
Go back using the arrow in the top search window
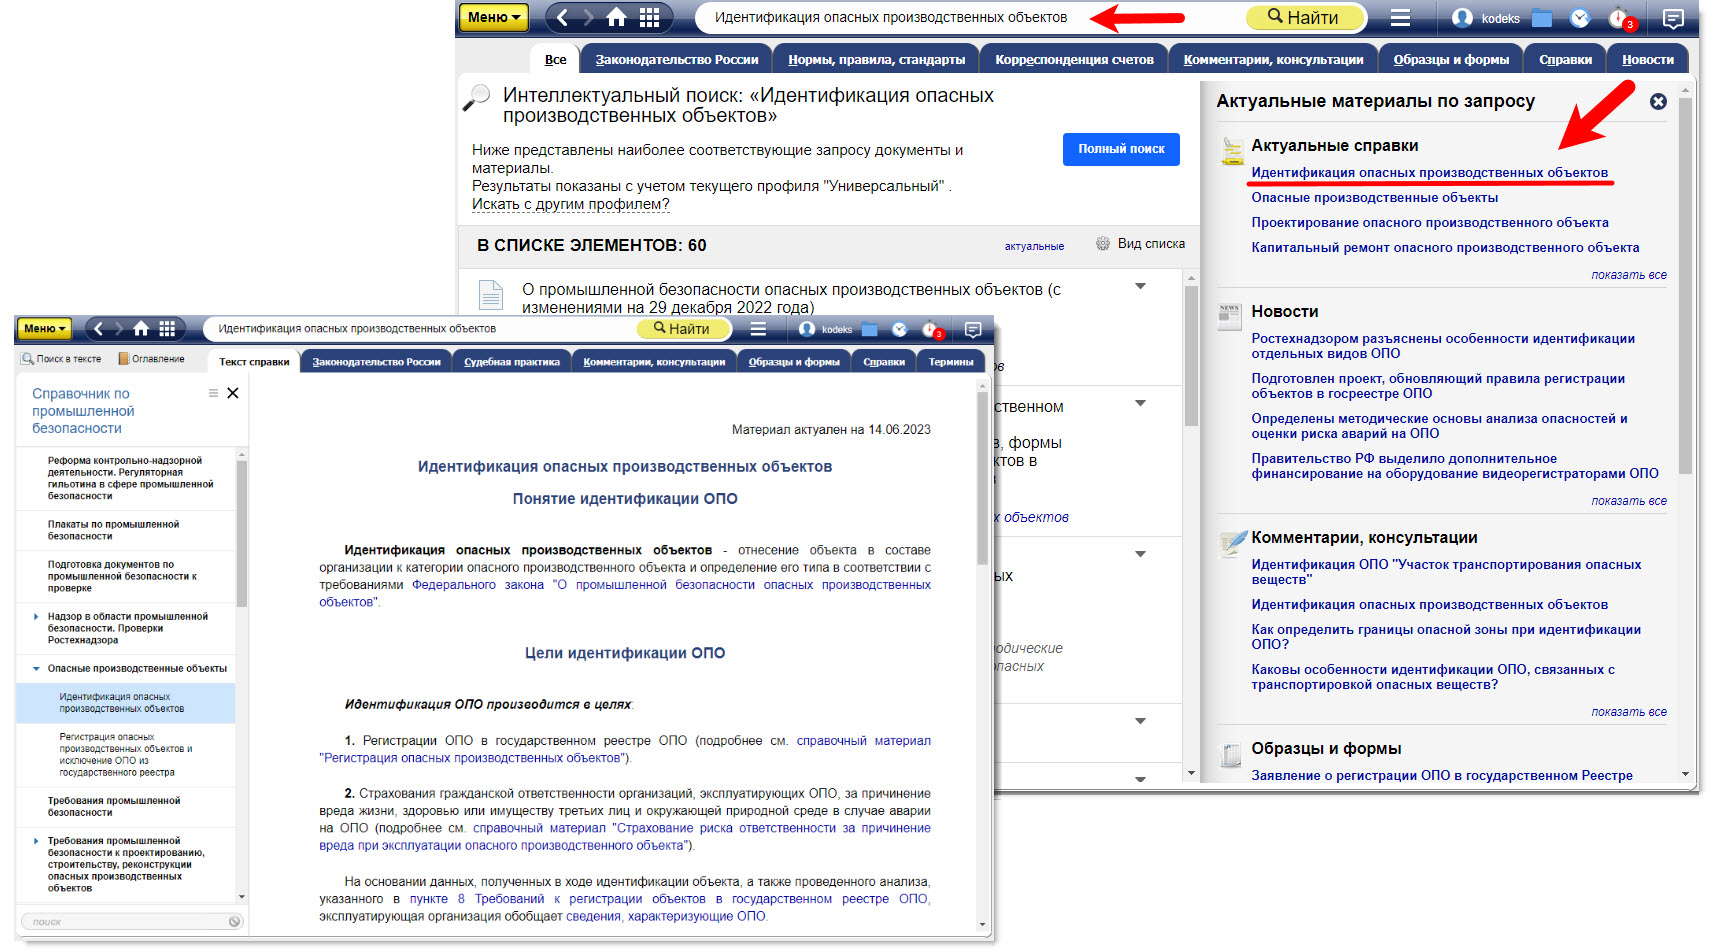tap(562, 17)
